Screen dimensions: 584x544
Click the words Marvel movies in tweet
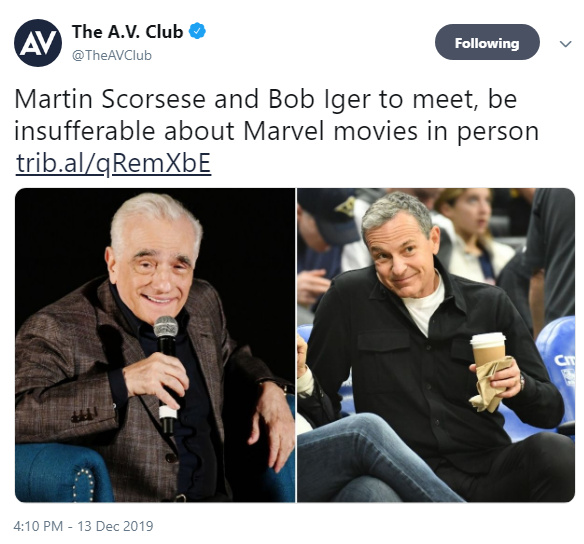click(330, 131)
